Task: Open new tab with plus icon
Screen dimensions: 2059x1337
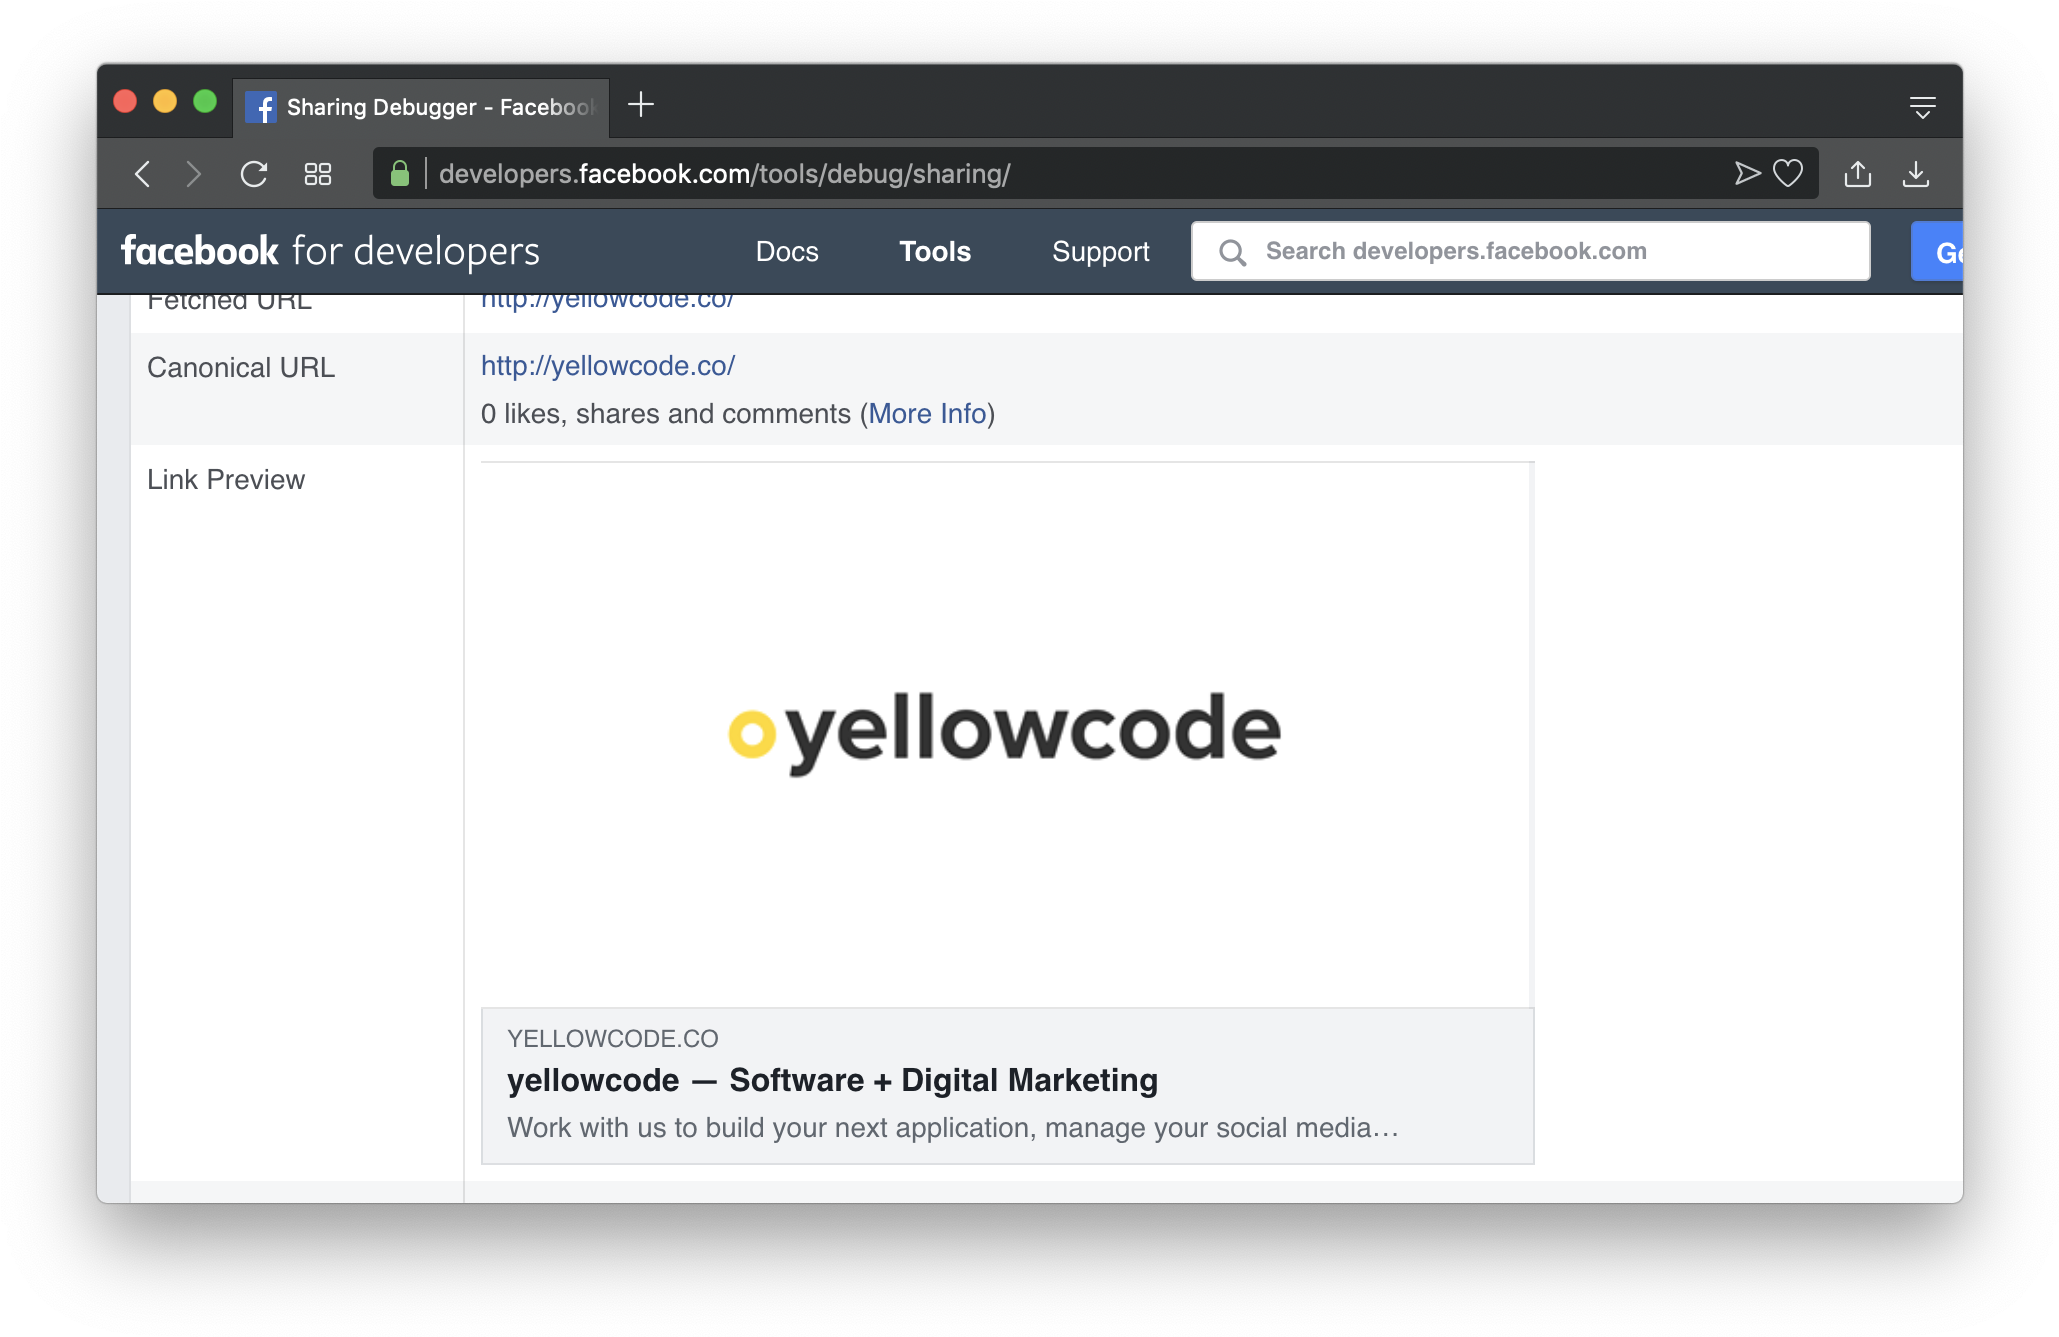Action: (641, 104)
